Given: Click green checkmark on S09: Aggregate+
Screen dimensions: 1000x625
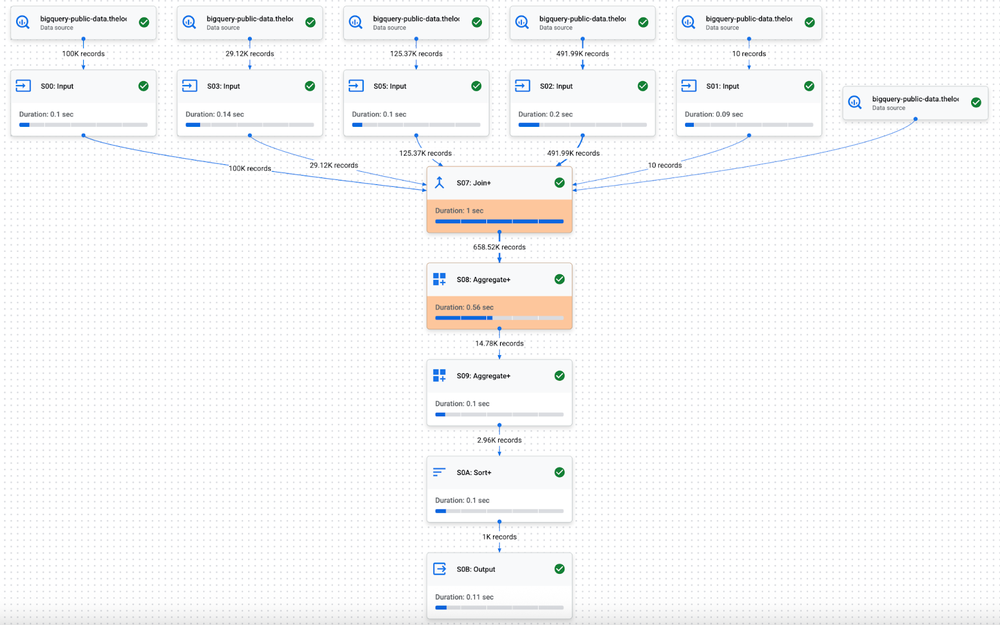Looking at the screenshot, I should pos(559,376).
